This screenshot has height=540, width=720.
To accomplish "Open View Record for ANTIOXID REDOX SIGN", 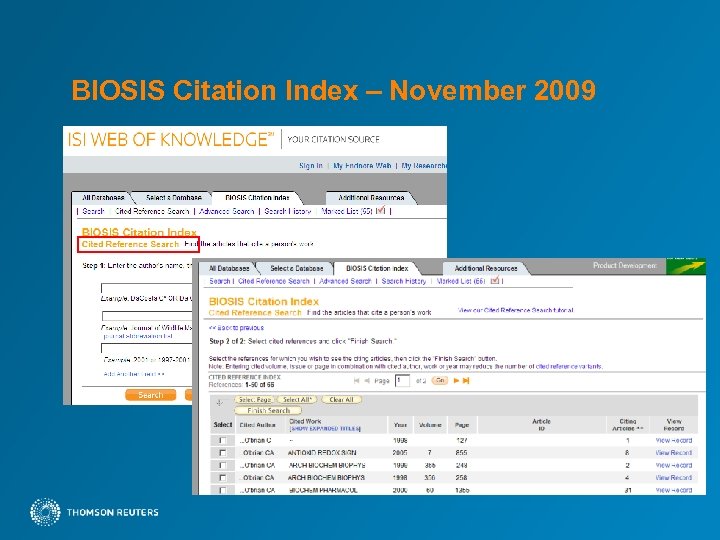I will pos(674,453).
